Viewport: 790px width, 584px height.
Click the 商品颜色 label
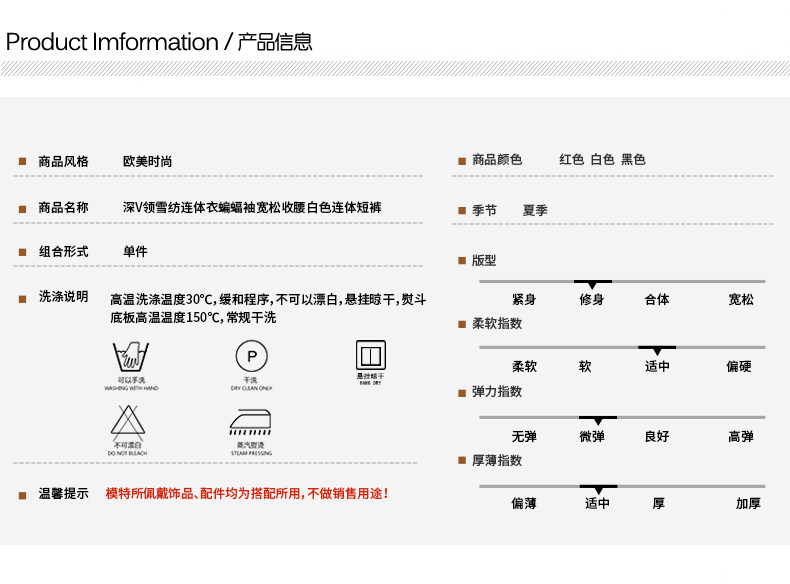click(497, 160)
